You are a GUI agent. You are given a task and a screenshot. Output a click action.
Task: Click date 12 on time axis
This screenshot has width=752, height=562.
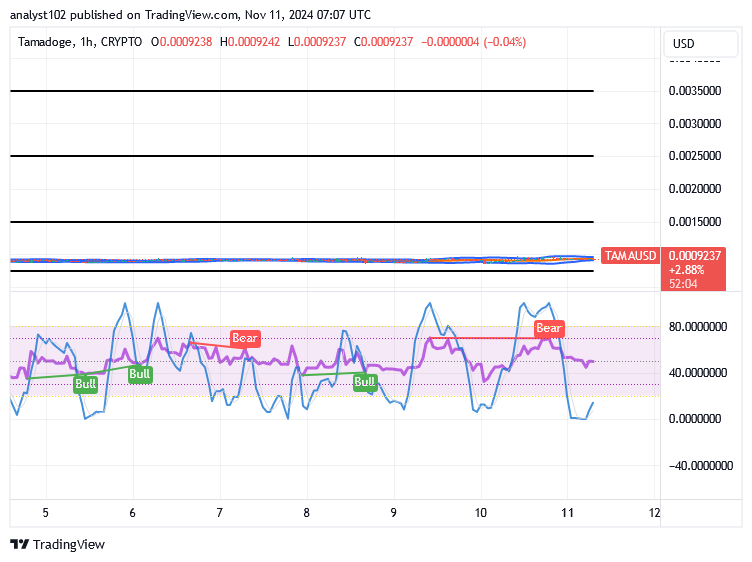(655, 514)
